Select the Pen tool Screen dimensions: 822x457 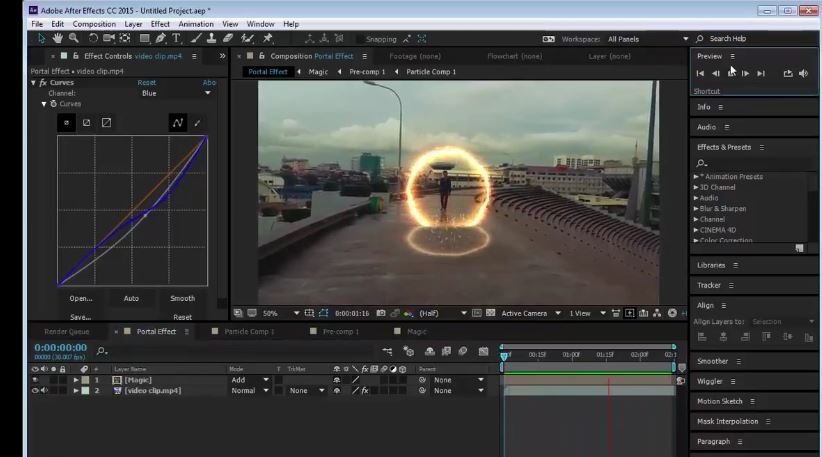click(160, 38)
